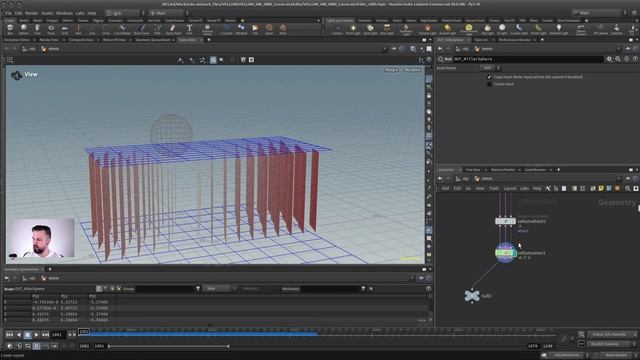This screenshot has width=640, height=360.
Task: Add an Area Light from shelf
Action: coord(387,29)
